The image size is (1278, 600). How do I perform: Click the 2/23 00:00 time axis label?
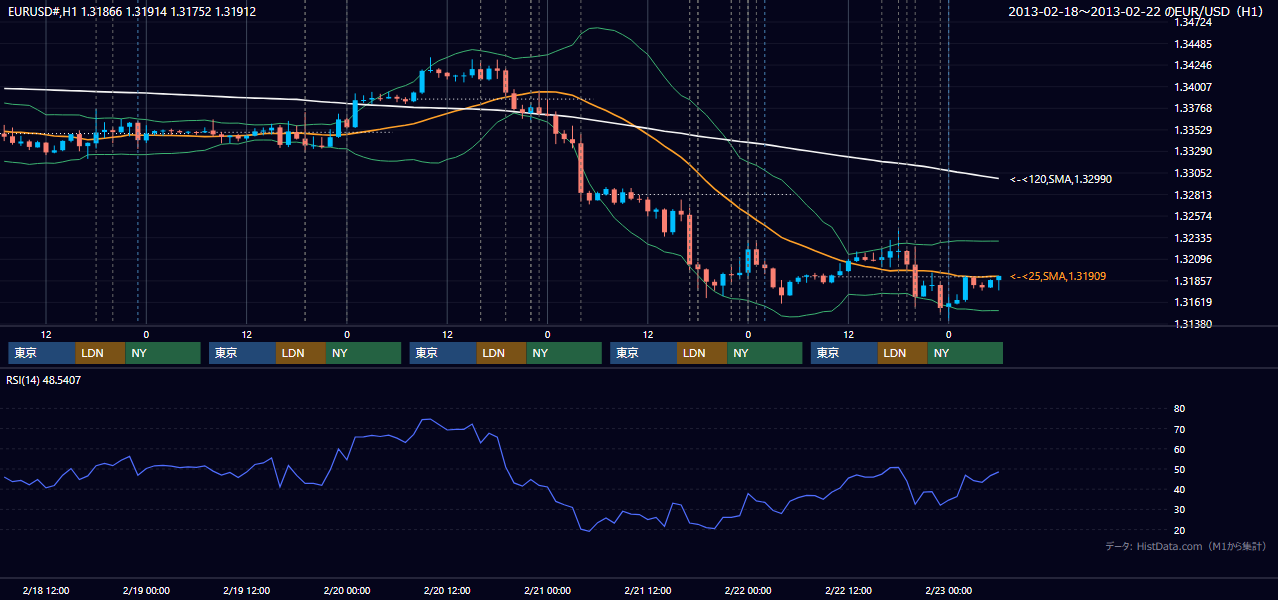(948, 590)
